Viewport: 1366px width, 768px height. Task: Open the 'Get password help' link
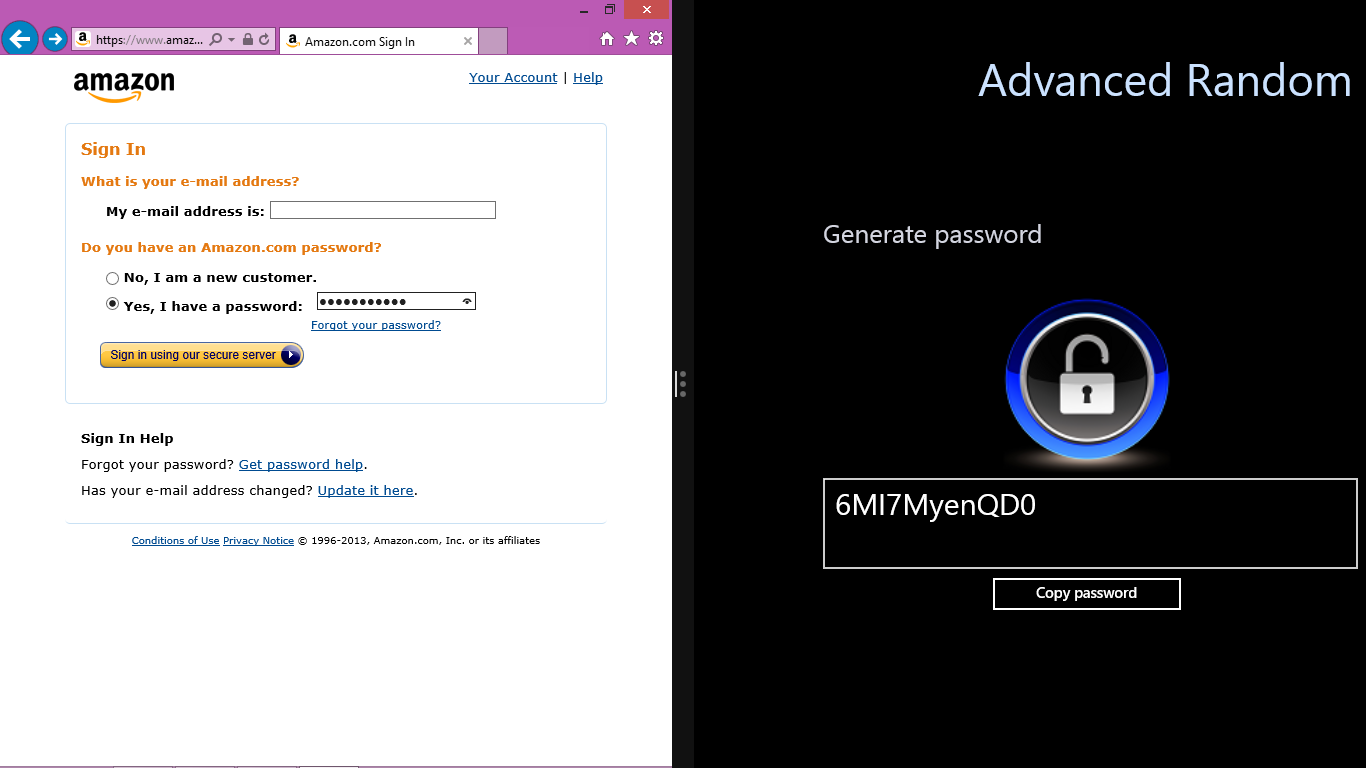[301, 464]
